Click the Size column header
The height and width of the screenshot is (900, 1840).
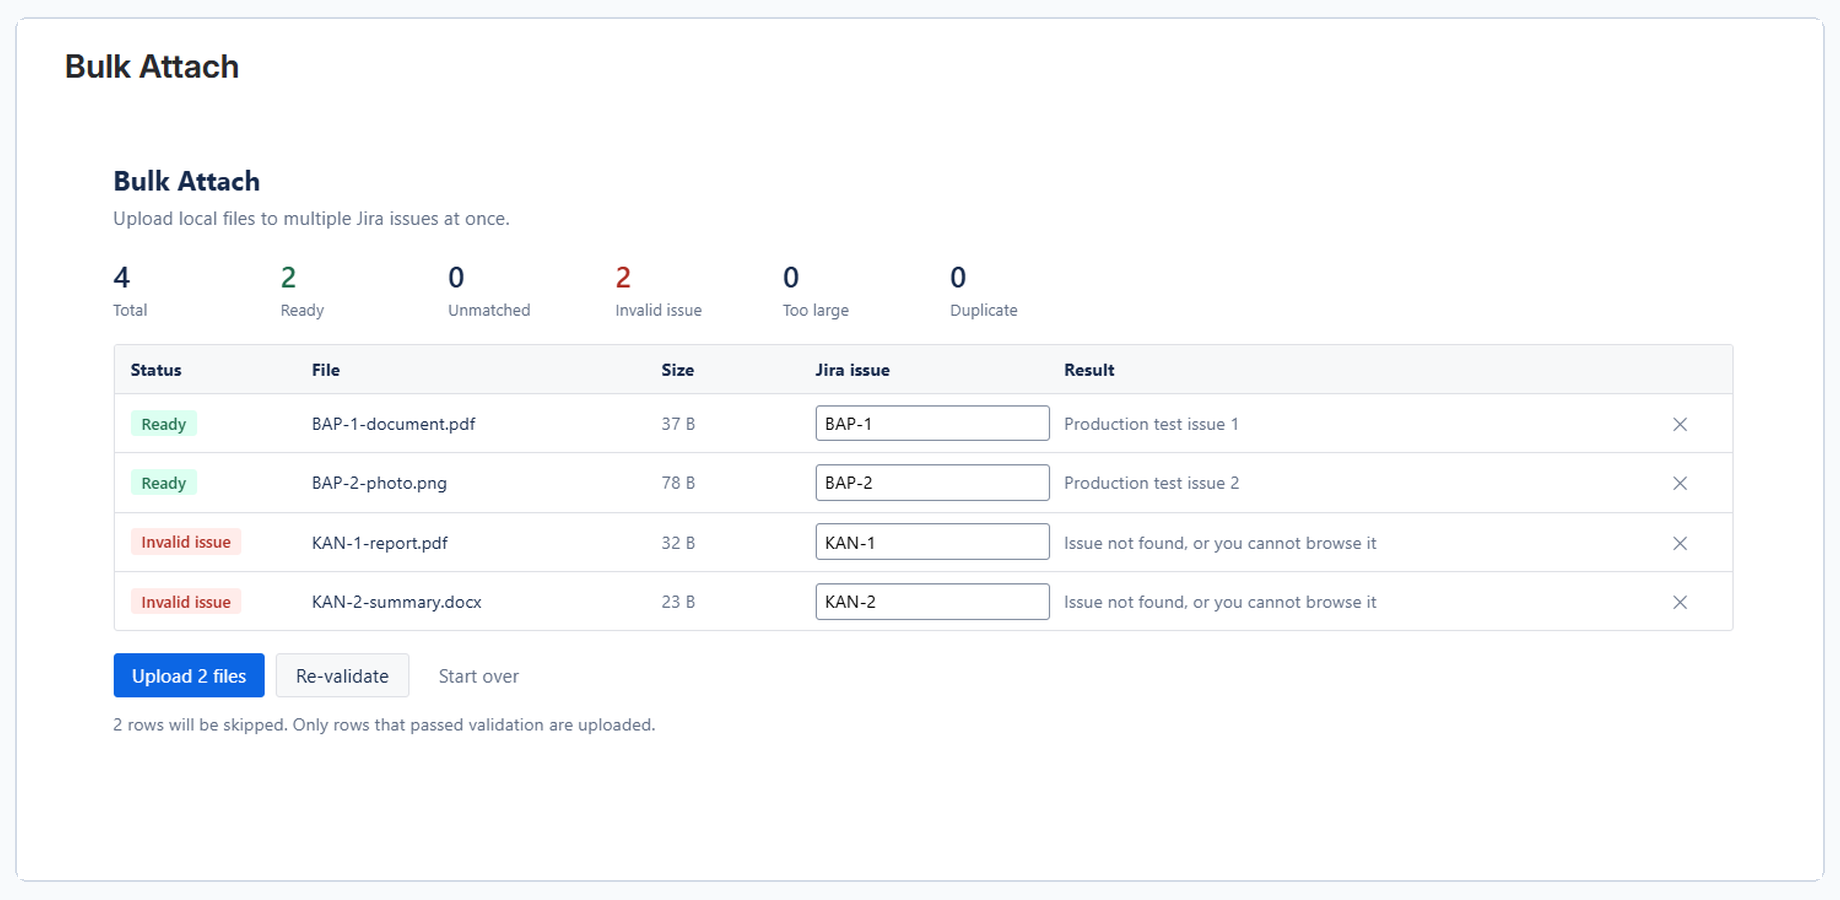point(677,370)
